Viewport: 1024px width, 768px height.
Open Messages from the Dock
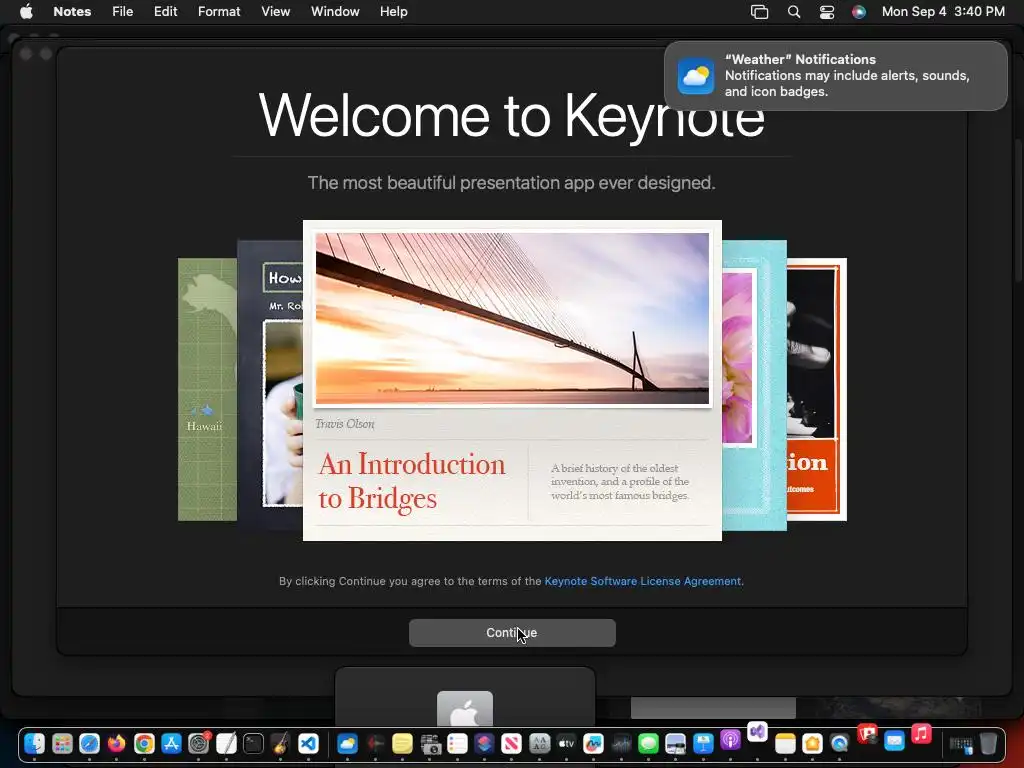(x=648, y=743)
